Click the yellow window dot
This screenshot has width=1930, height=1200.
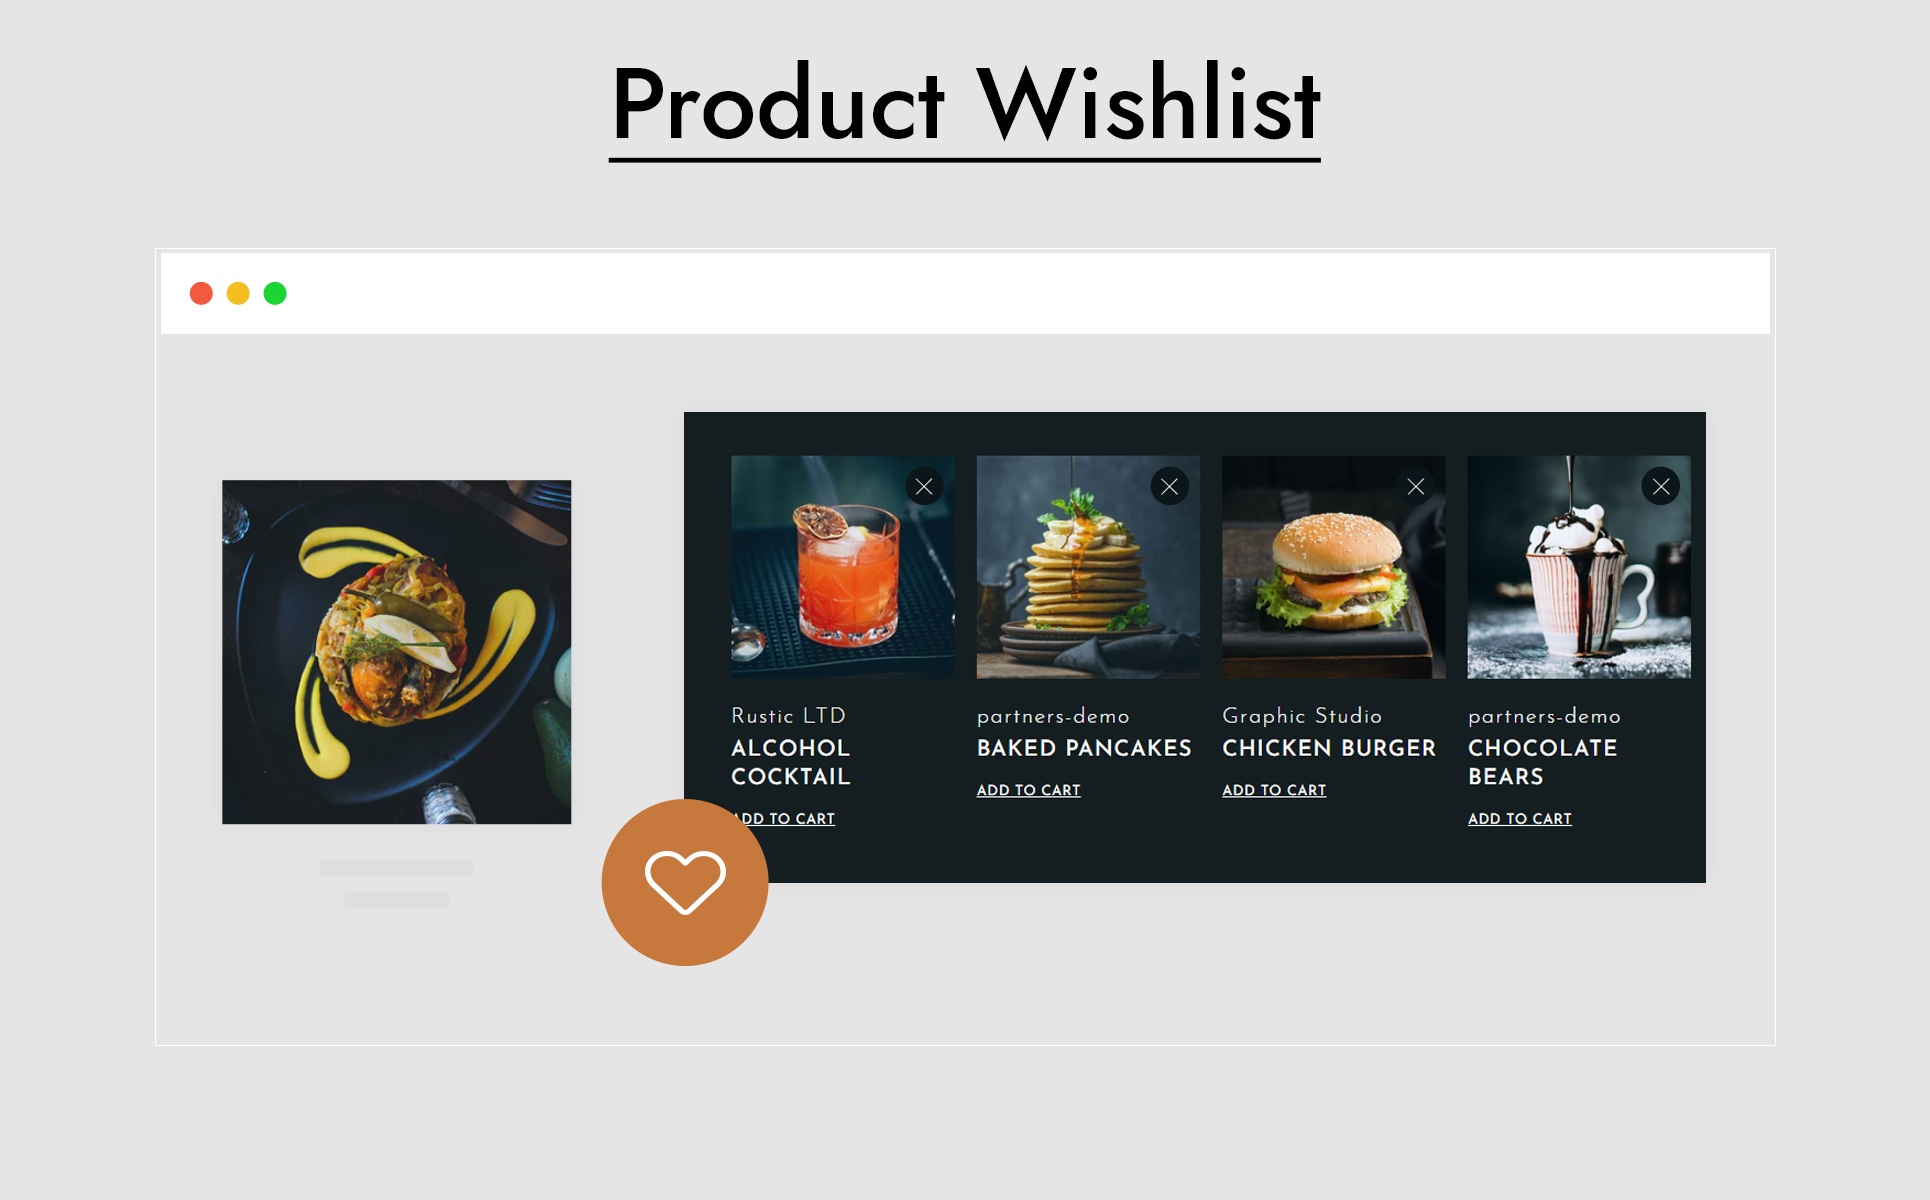tap(238, 293)
